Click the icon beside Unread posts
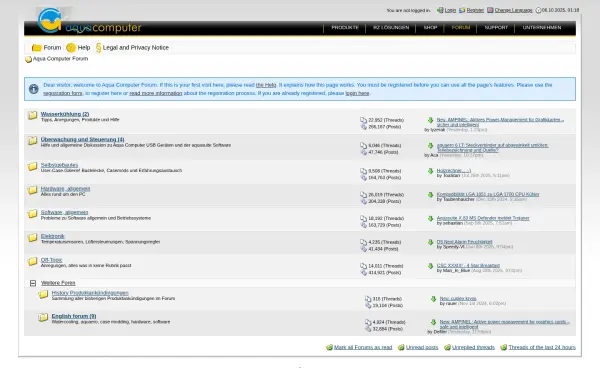The width and height of the screenshot is (600, 375). pos(401,347)
